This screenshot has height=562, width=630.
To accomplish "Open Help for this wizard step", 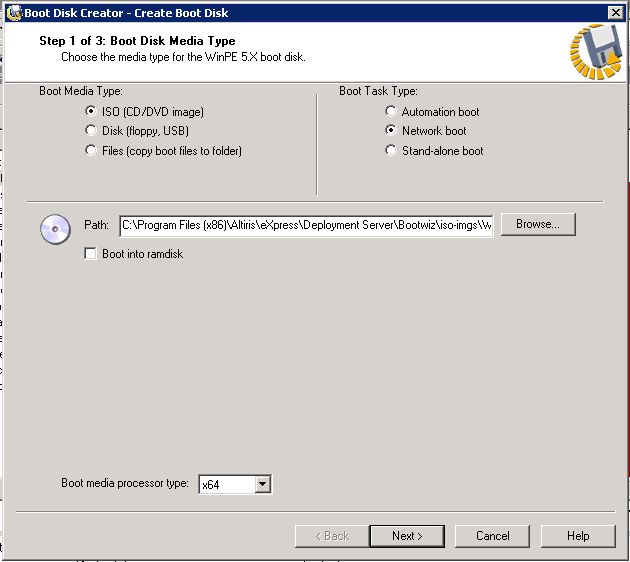I will tap(578, 536).
